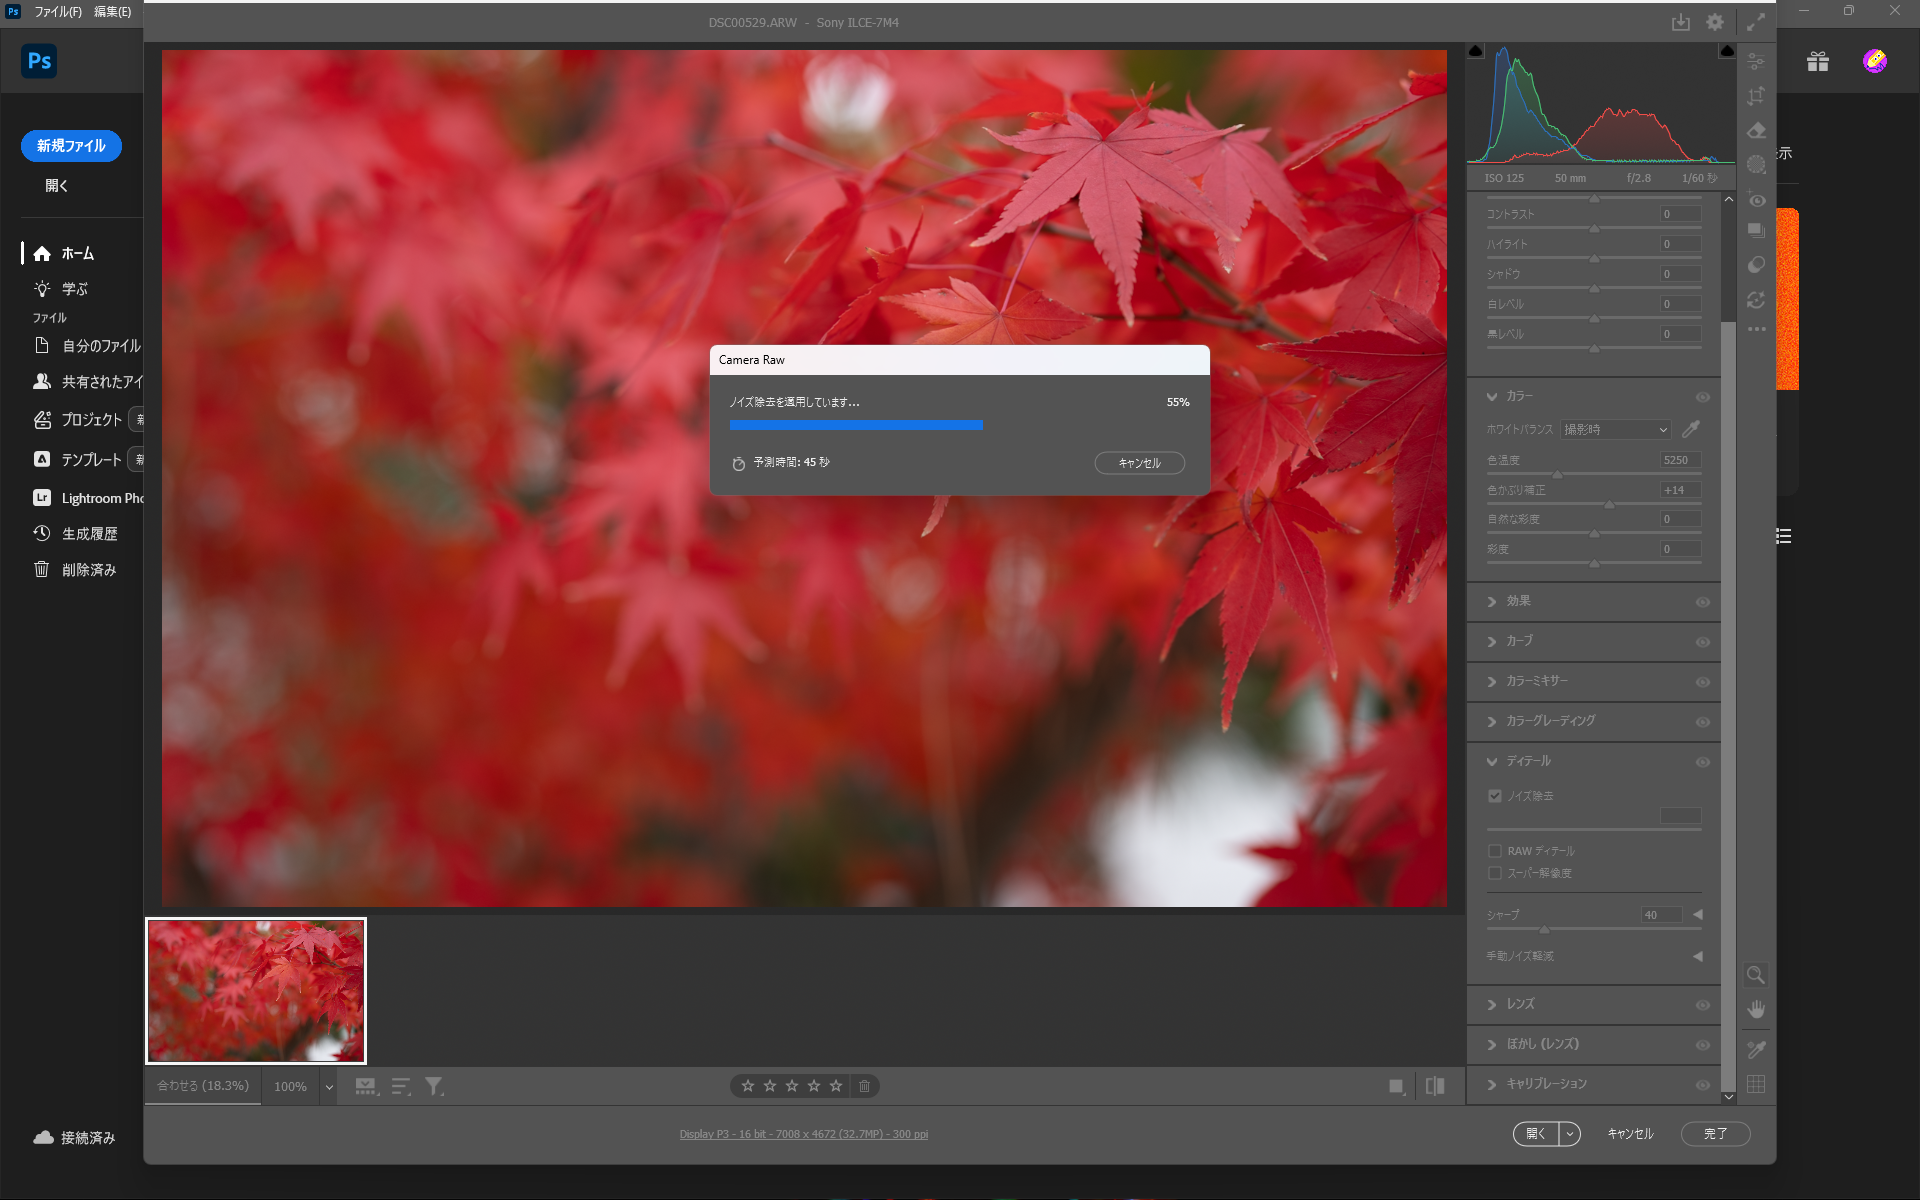Enable the RAW ディテール checkbox
The image size is (1920, 1200).
point(1495,851)
